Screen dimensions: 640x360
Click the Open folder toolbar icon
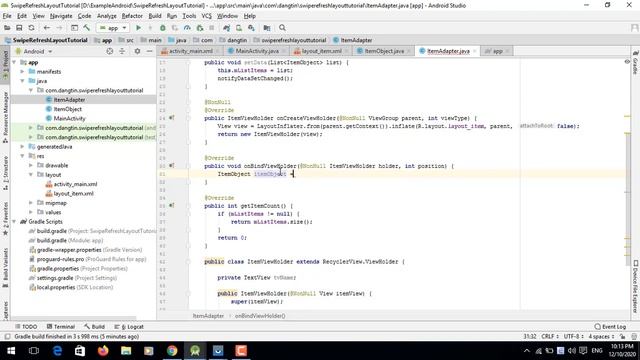pyautogui.click(x=7, y=28)
